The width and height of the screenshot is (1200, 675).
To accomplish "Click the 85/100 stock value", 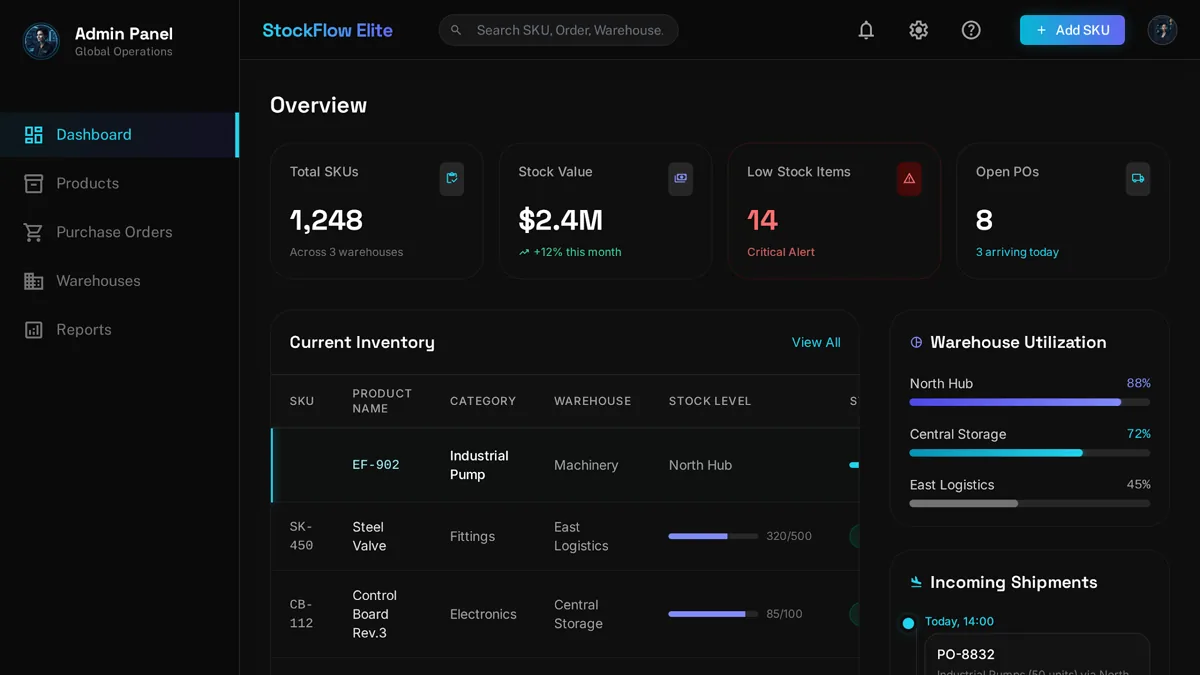I will coord(784,614).
